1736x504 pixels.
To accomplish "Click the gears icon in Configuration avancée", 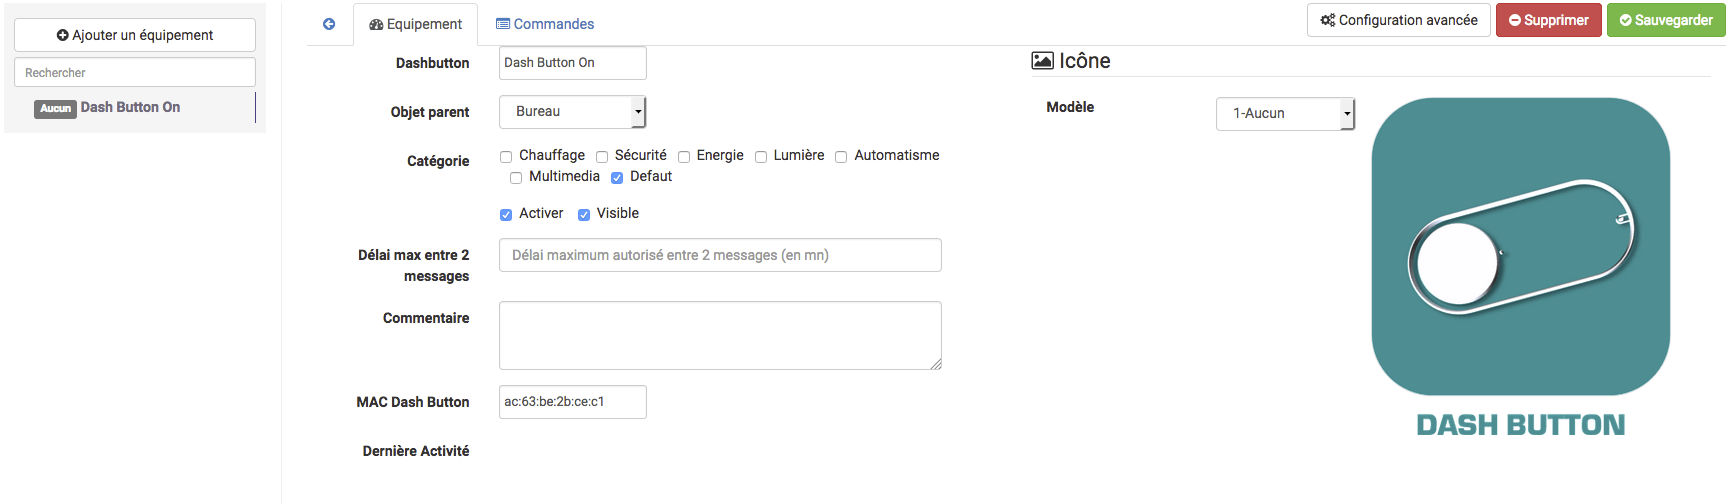I will [x=1328, y=20].
